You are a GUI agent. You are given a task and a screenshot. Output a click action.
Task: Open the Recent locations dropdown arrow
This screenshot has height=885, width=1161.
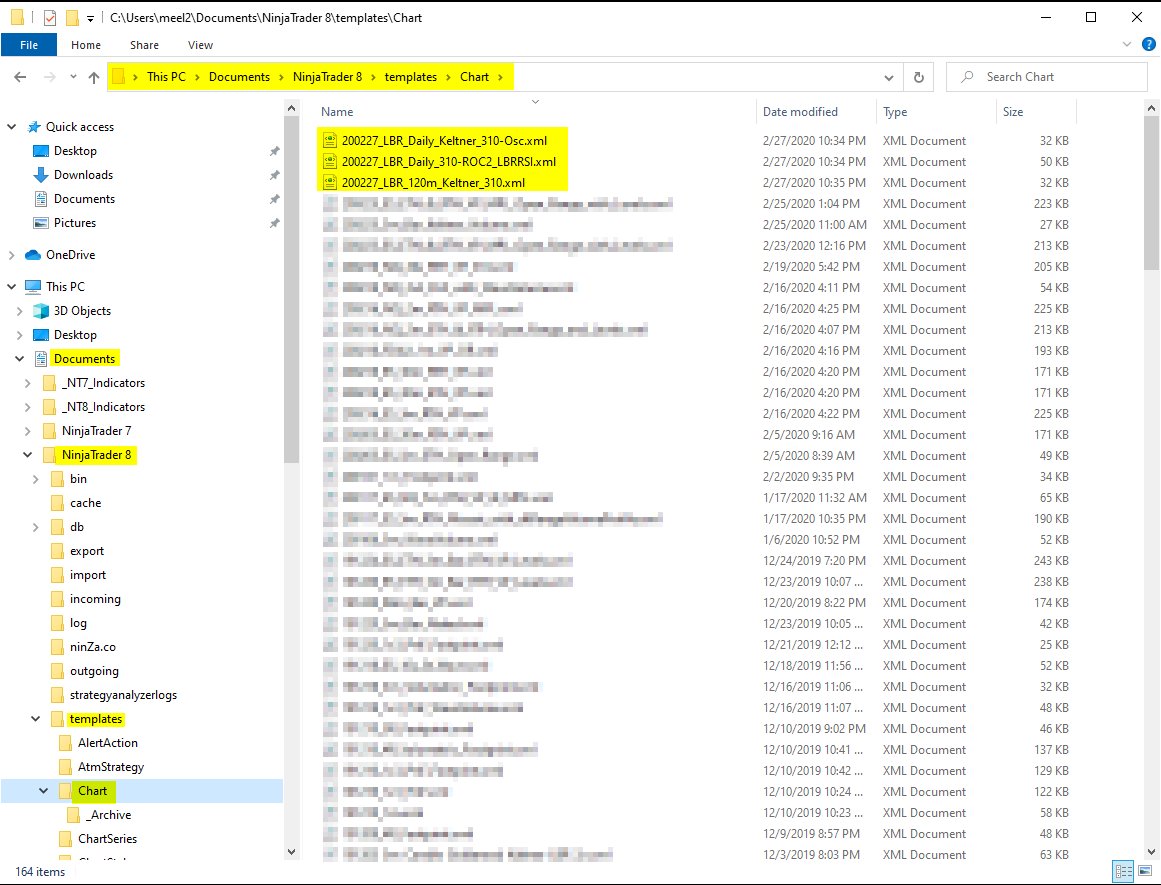[73, 77]
